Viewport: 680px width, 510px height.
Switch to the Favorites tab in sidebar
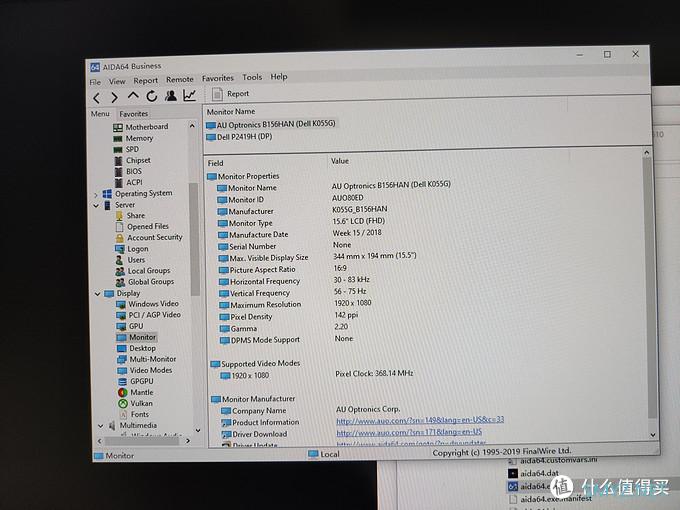click(134, 114)
